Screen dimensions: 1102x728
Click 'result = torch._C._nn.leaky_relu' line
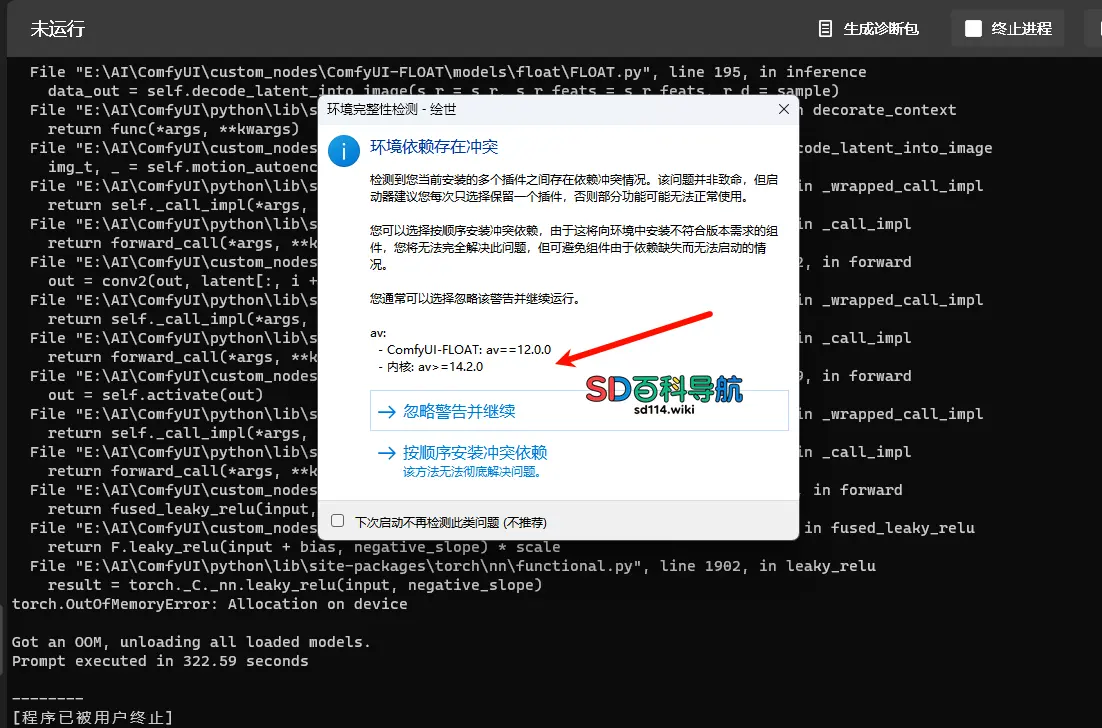click(294, 585)
